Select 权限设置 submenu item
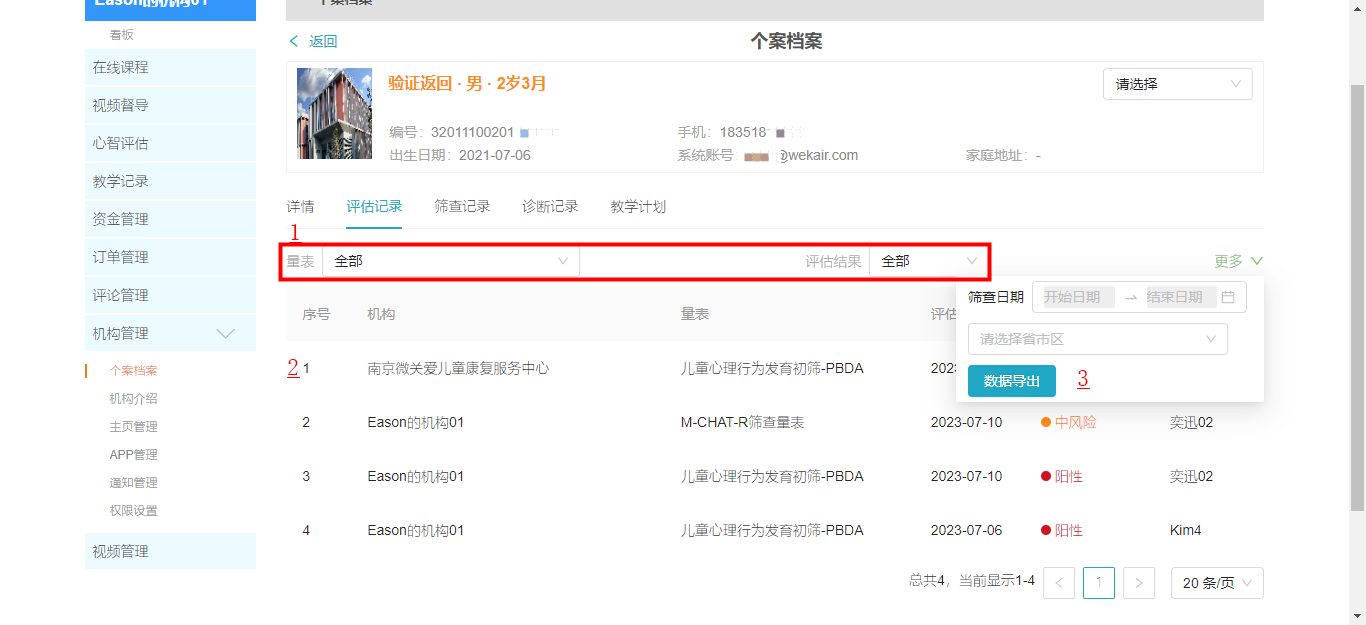Screen dimensions: 1366x625 tap(133, 511)
